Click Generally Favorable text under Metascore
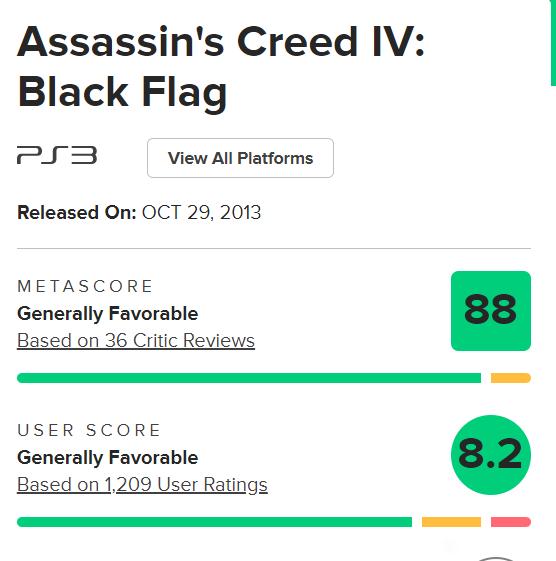Image resolution: width=556 pixels, height=561 pixels. [107, 314]
